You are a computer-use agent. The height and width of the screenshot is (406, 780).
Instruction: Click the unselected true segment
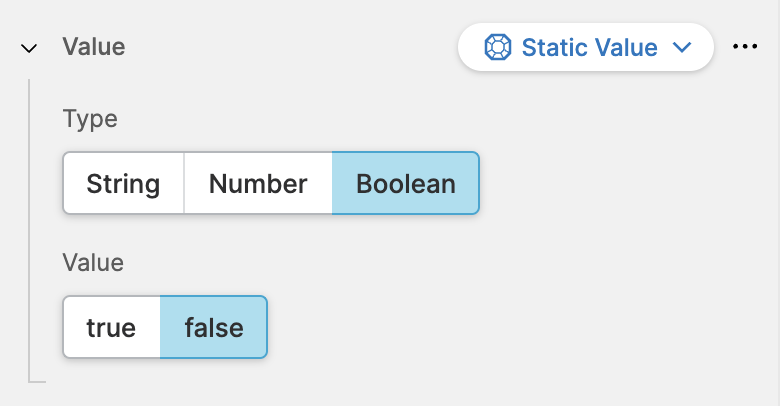click(111, 327)
